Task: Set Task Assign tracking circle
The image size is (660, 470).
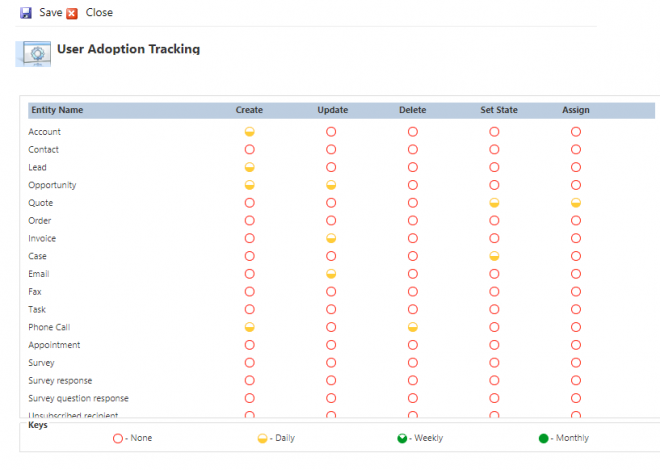Action: [x=576, y=310]
